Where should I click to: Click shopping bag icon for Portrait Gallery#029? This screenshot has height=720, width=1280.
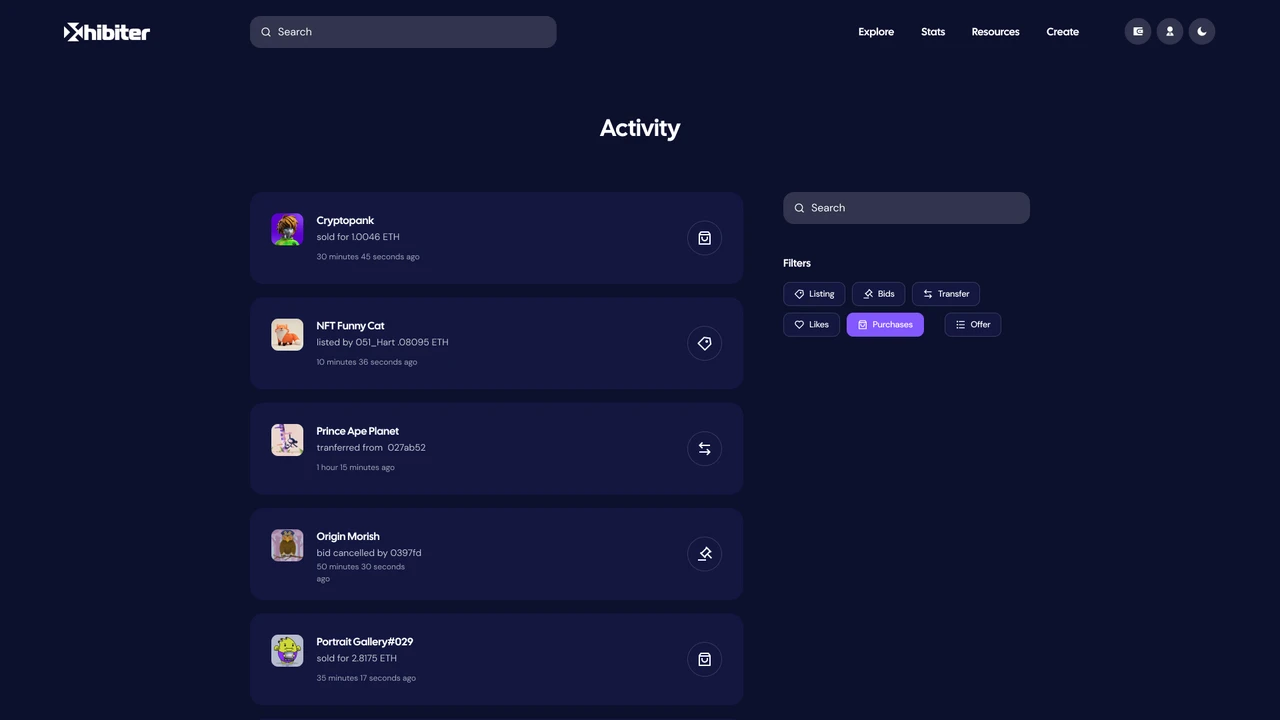click(x=705, y=659)
